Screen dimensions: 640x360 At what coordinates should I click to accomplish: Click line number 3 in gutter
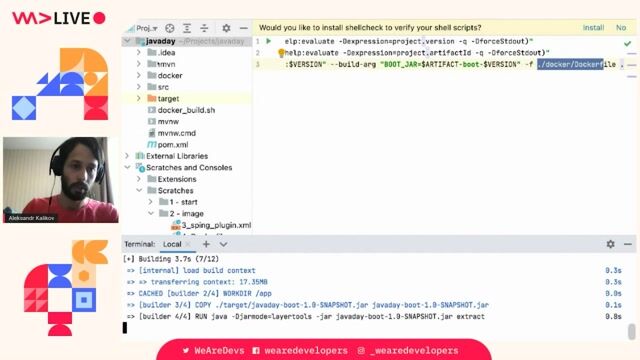258,64
